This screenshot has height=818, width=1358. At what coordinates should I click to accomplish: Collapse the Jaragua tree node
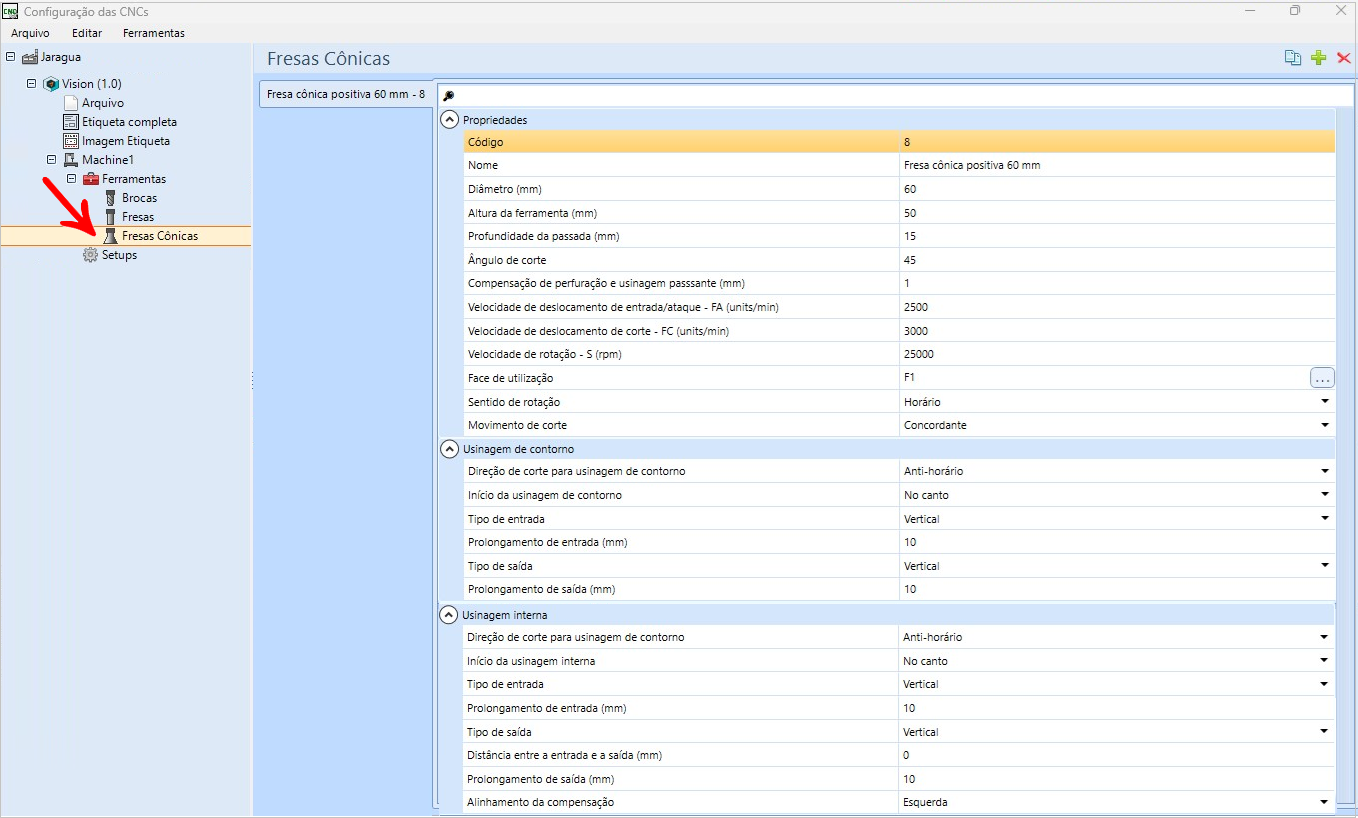[10, 57]
